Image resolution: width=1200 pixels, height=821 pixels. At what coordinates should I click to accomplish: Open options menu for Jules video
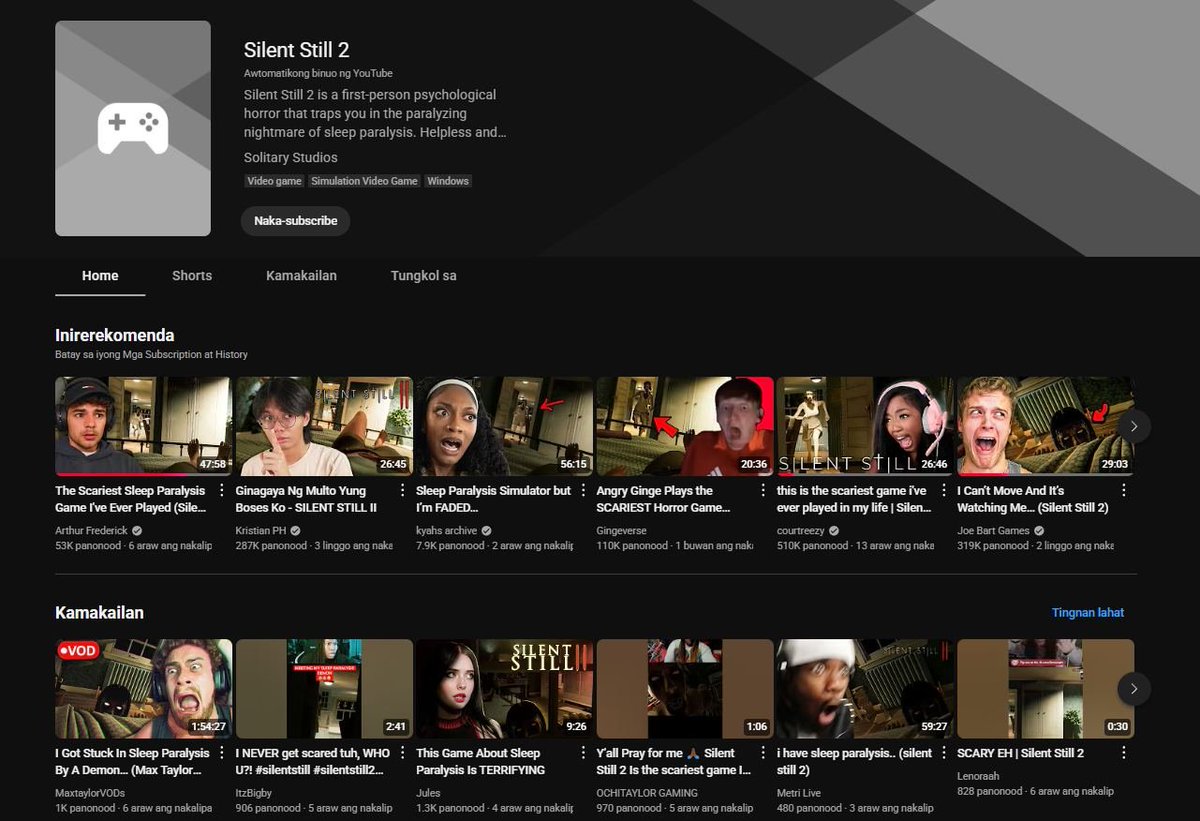583,753
